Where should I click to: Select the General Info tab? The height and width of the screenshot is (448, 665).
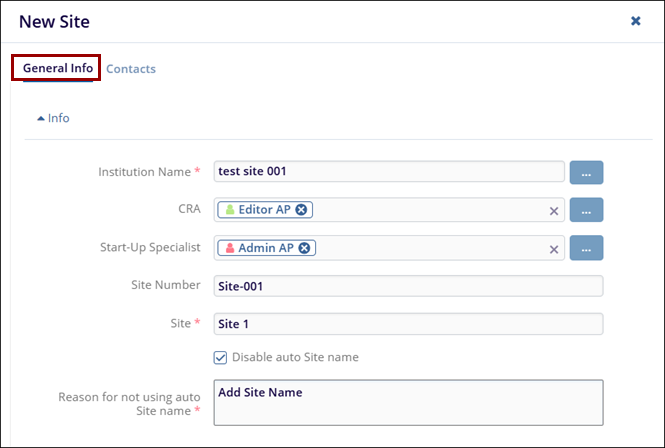click(58, 68)
